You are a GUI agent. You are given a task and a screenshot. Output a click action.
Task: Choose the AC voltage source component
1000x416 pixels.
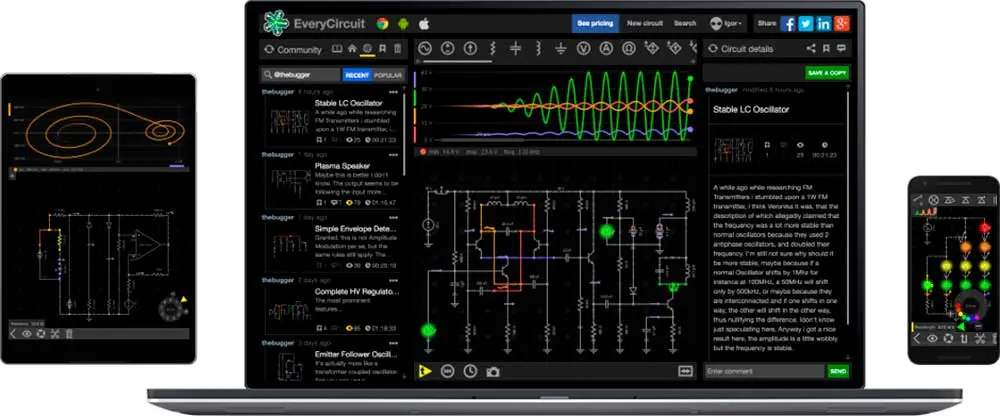point(424,48)
